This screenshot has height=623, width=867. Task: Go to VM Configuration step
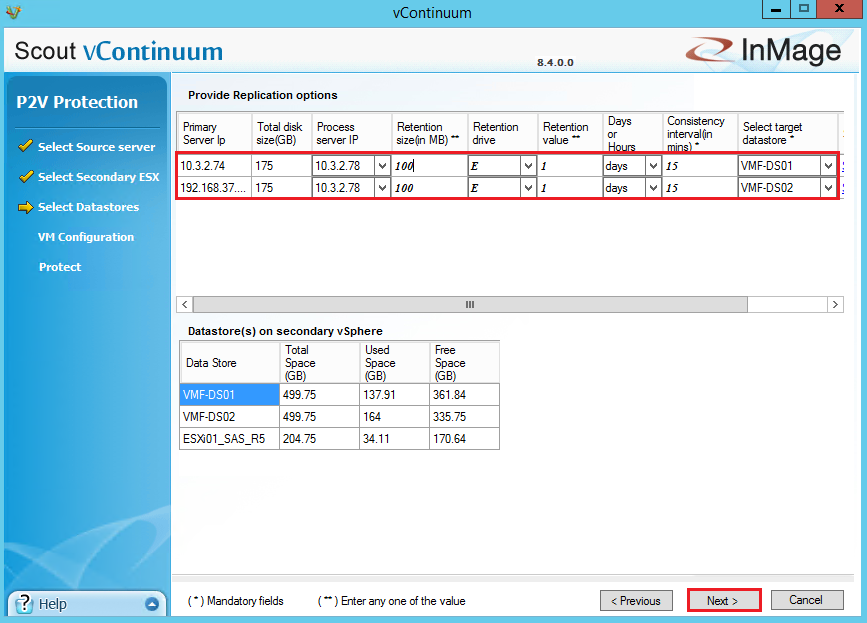pyautogui.click(x=86, y=237)
